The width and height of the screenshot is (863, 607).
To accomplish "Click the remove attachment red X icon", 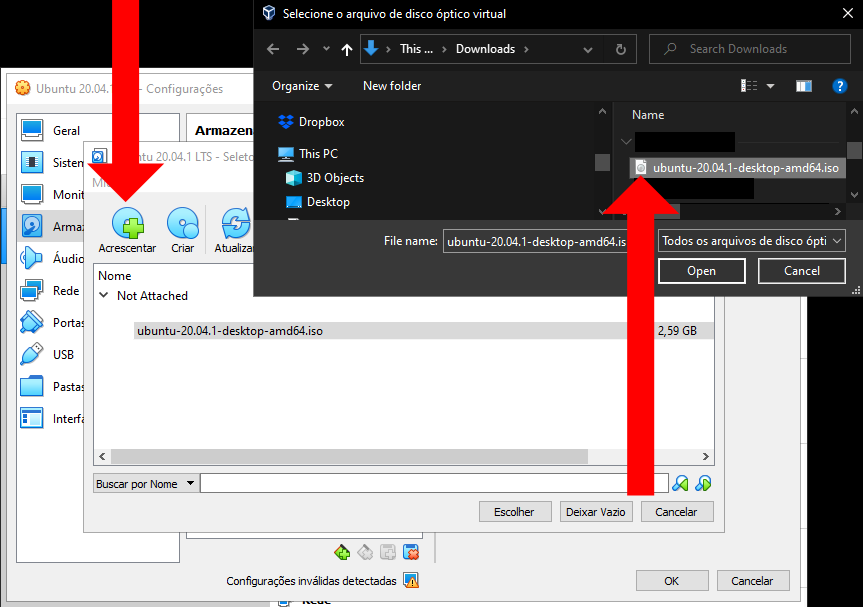I will (411, 551).
